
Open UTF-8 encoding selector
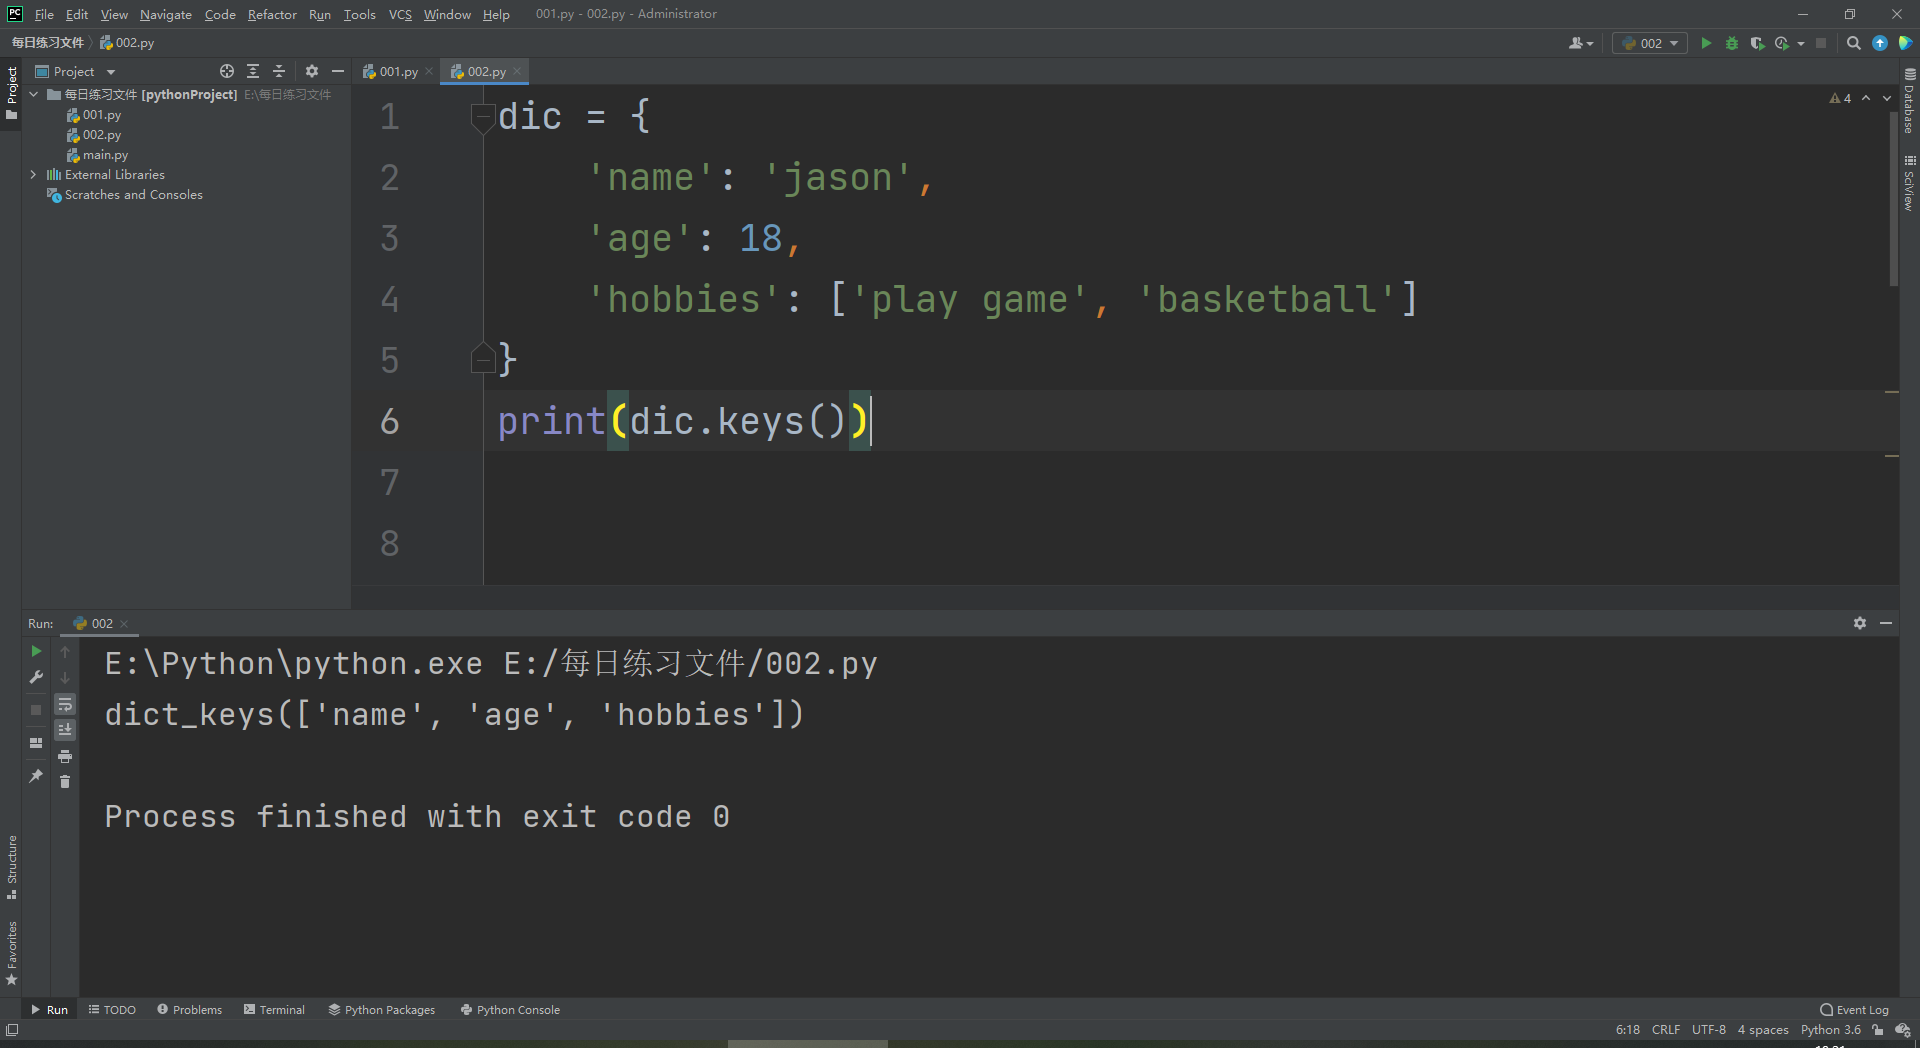click(x=1708, y=1029)
